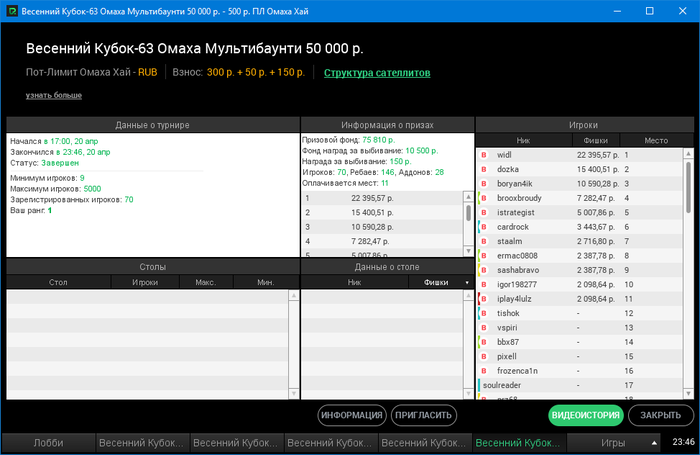
Task: Switch to the Лобби tab
Action: pos(48,443)
